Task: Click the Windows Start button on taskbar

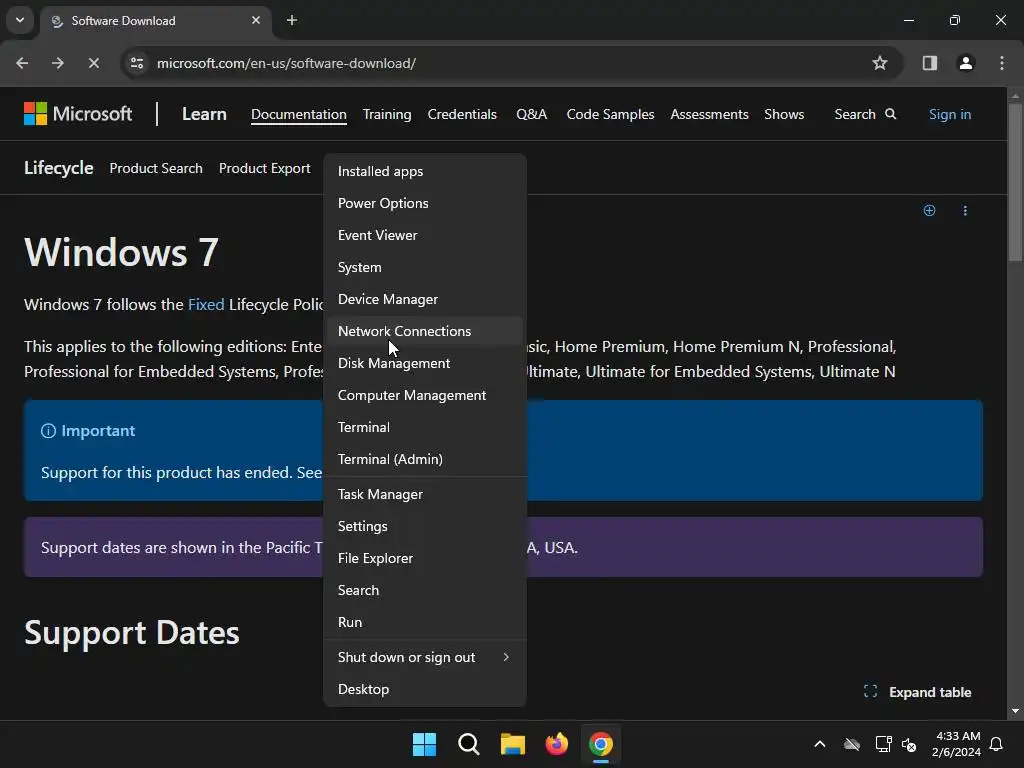Action: [x=424, y=744]
